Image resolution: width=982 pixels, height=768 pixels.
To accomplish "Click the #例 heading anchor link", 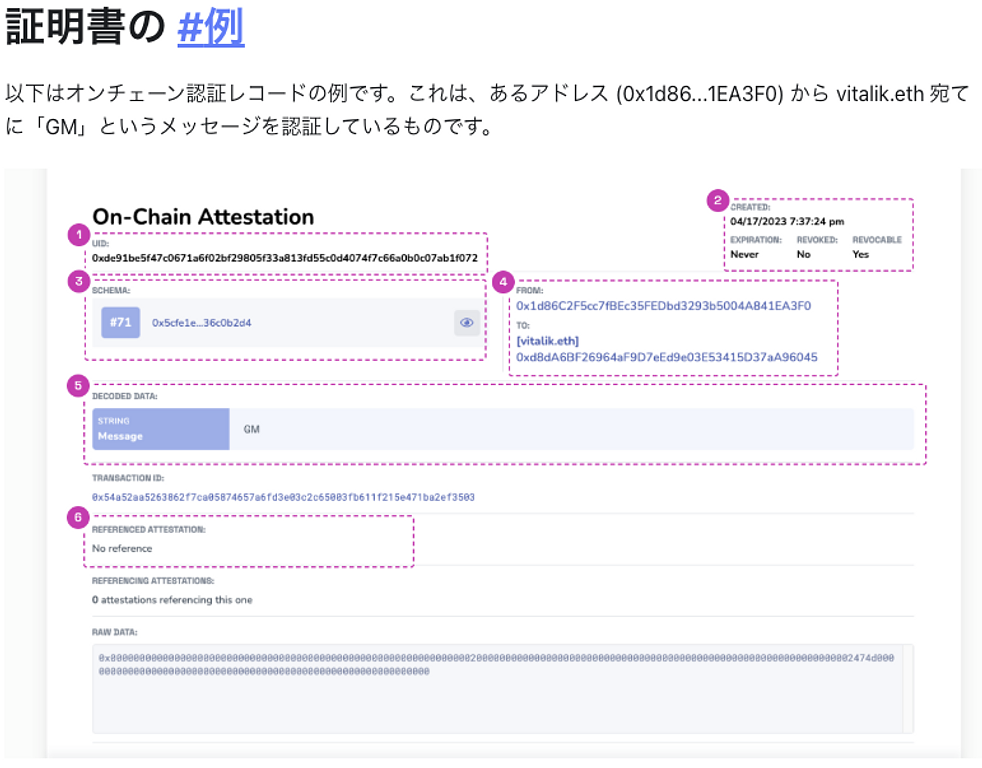I will 210,30.
